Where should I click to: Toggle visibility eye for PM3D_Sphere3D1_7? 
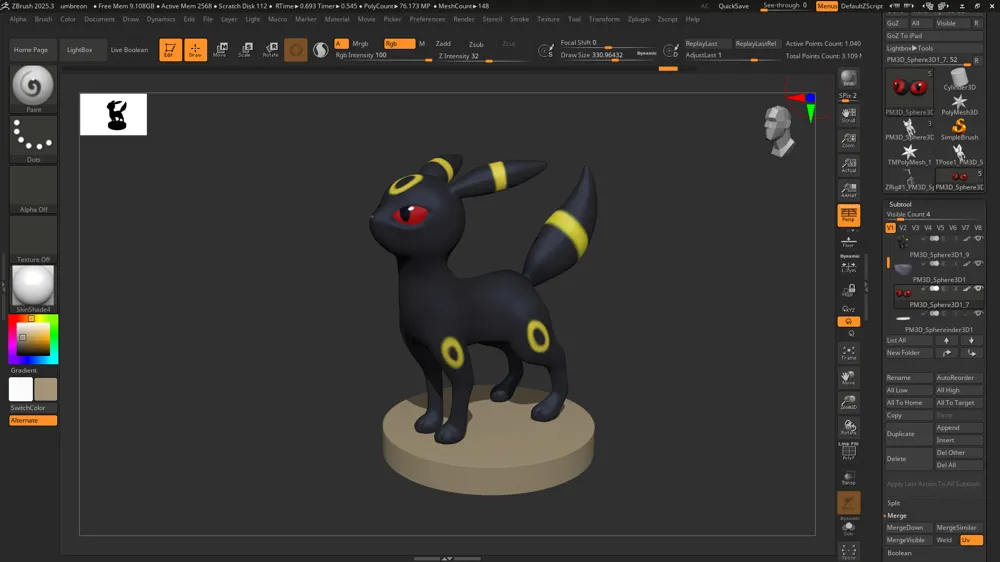point(978,289)
